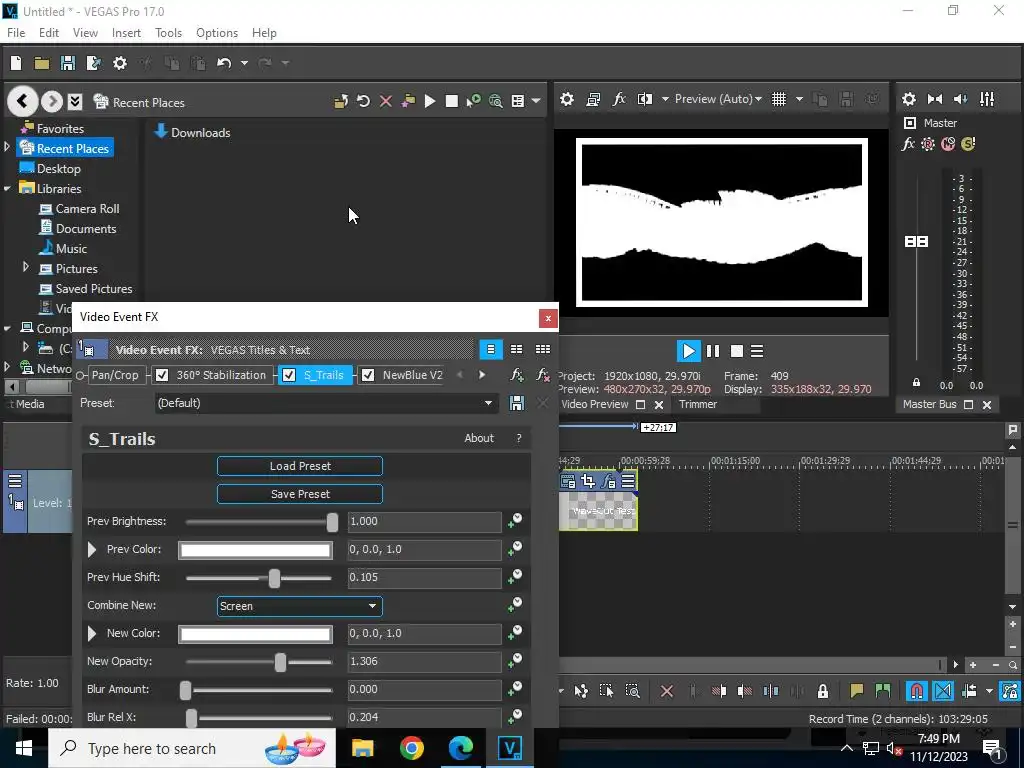Animate Prev Brightness keyframe icon
Viewport: 1024px width, 768px height.
515,520
